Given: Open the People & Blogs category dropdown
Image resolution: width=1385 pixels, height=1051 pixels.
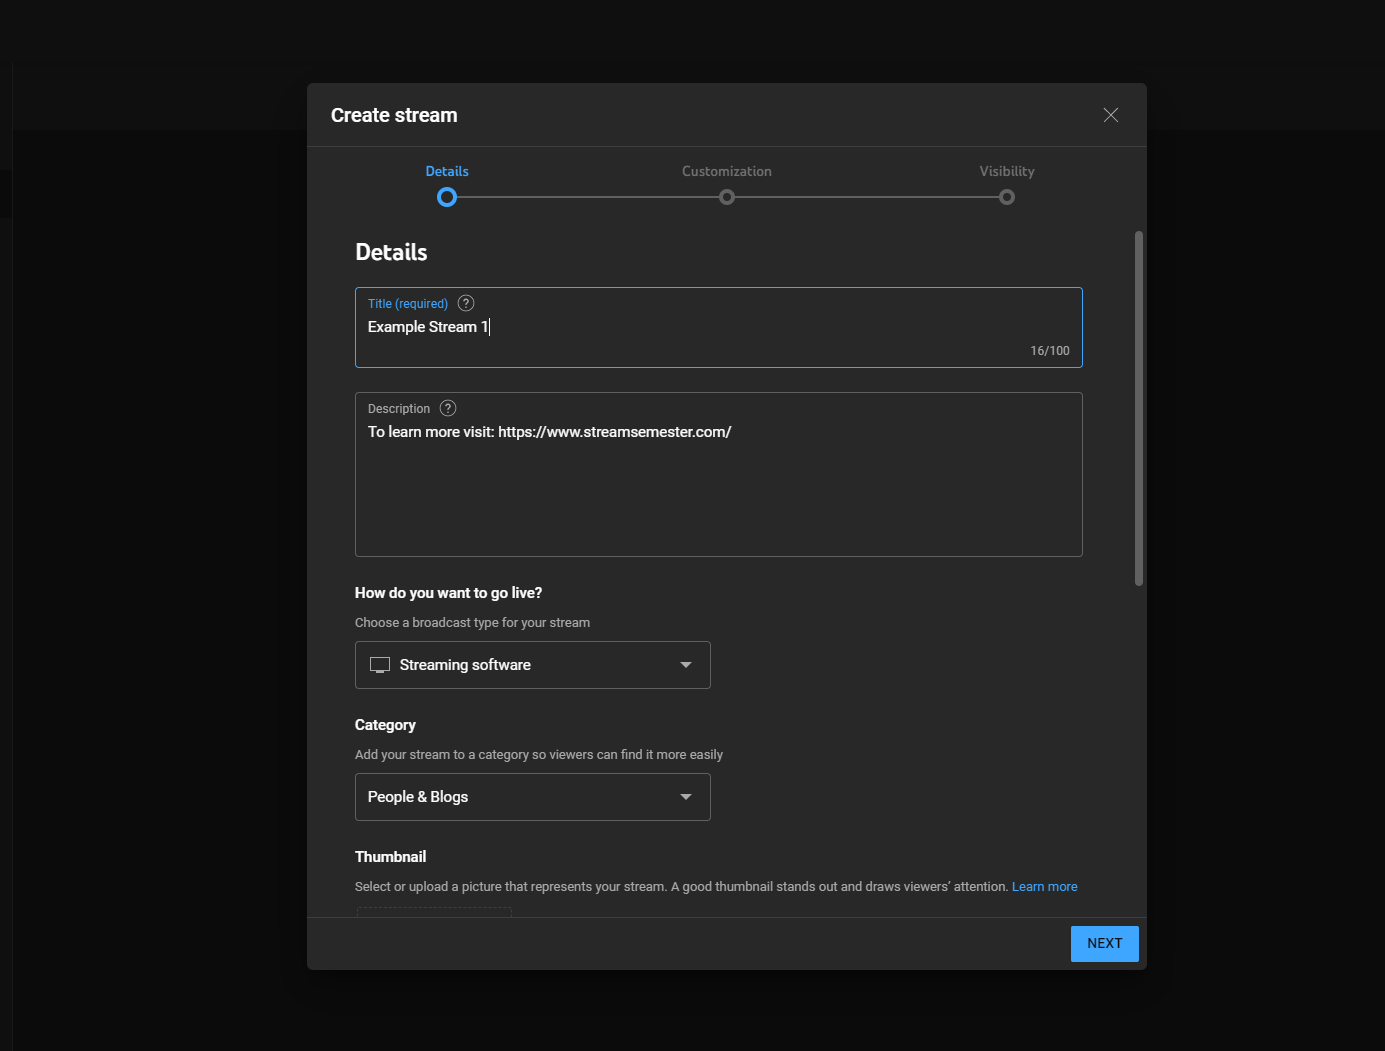Looking at the screenshot, I should point(532,797).
